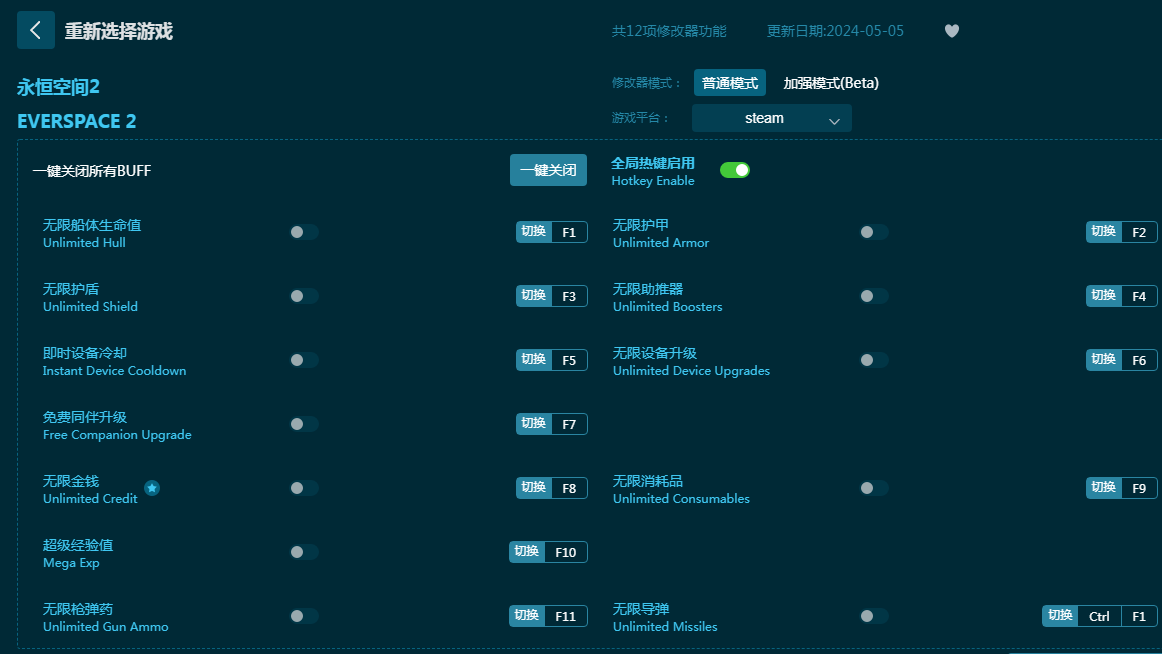
Task: Click 切换 button for F8 hotkey
Action: tap(534, 488)
